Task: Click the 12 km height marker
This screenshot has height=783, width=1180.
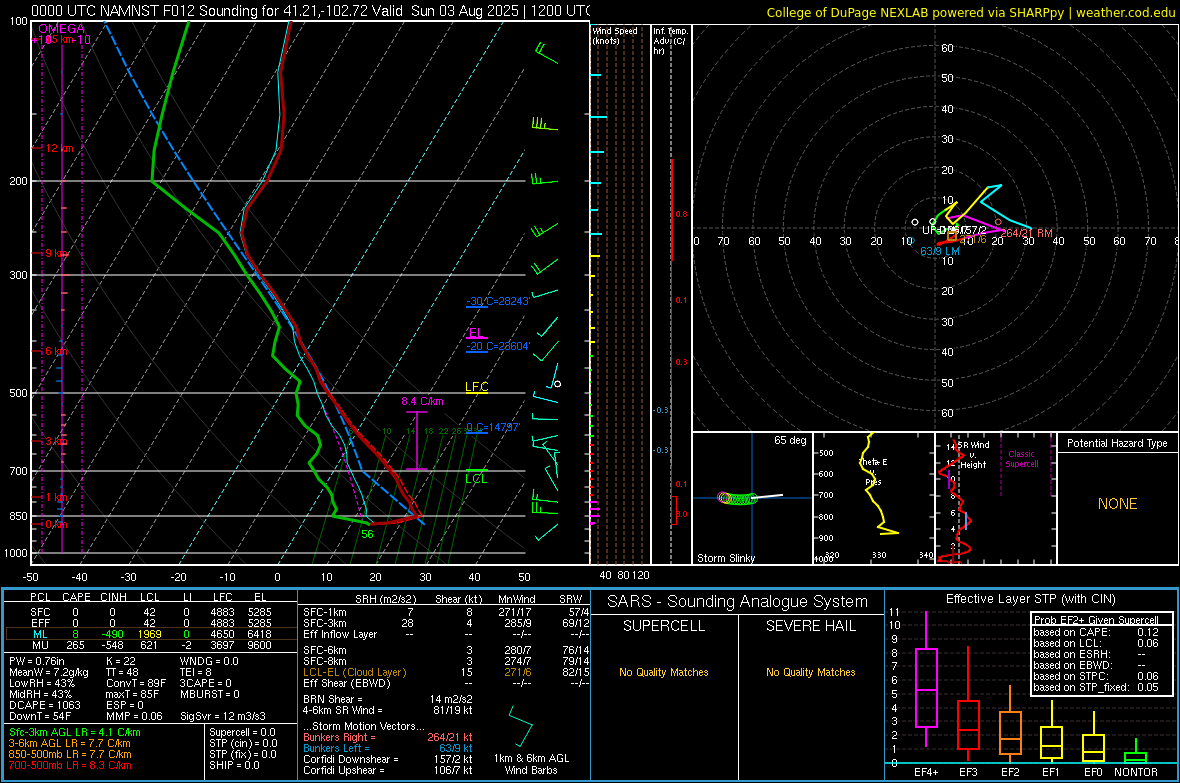Action: [x=59, y=148]
